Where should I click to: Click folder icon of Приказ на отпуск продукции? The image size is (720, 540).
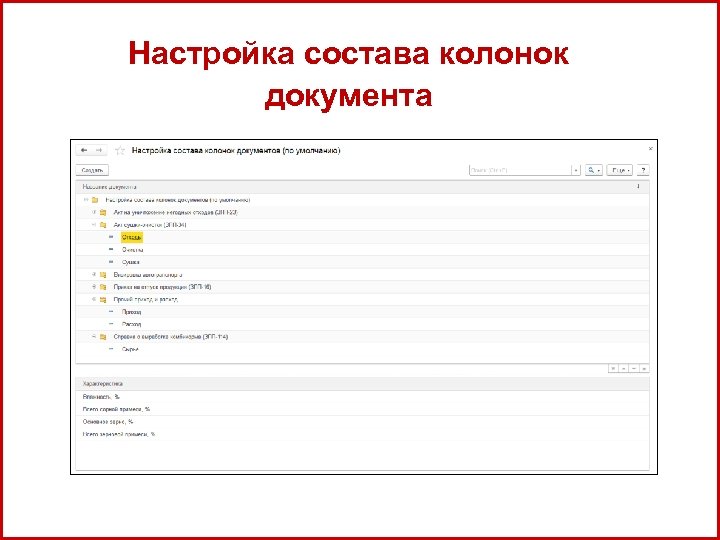[x=103, y=287]
